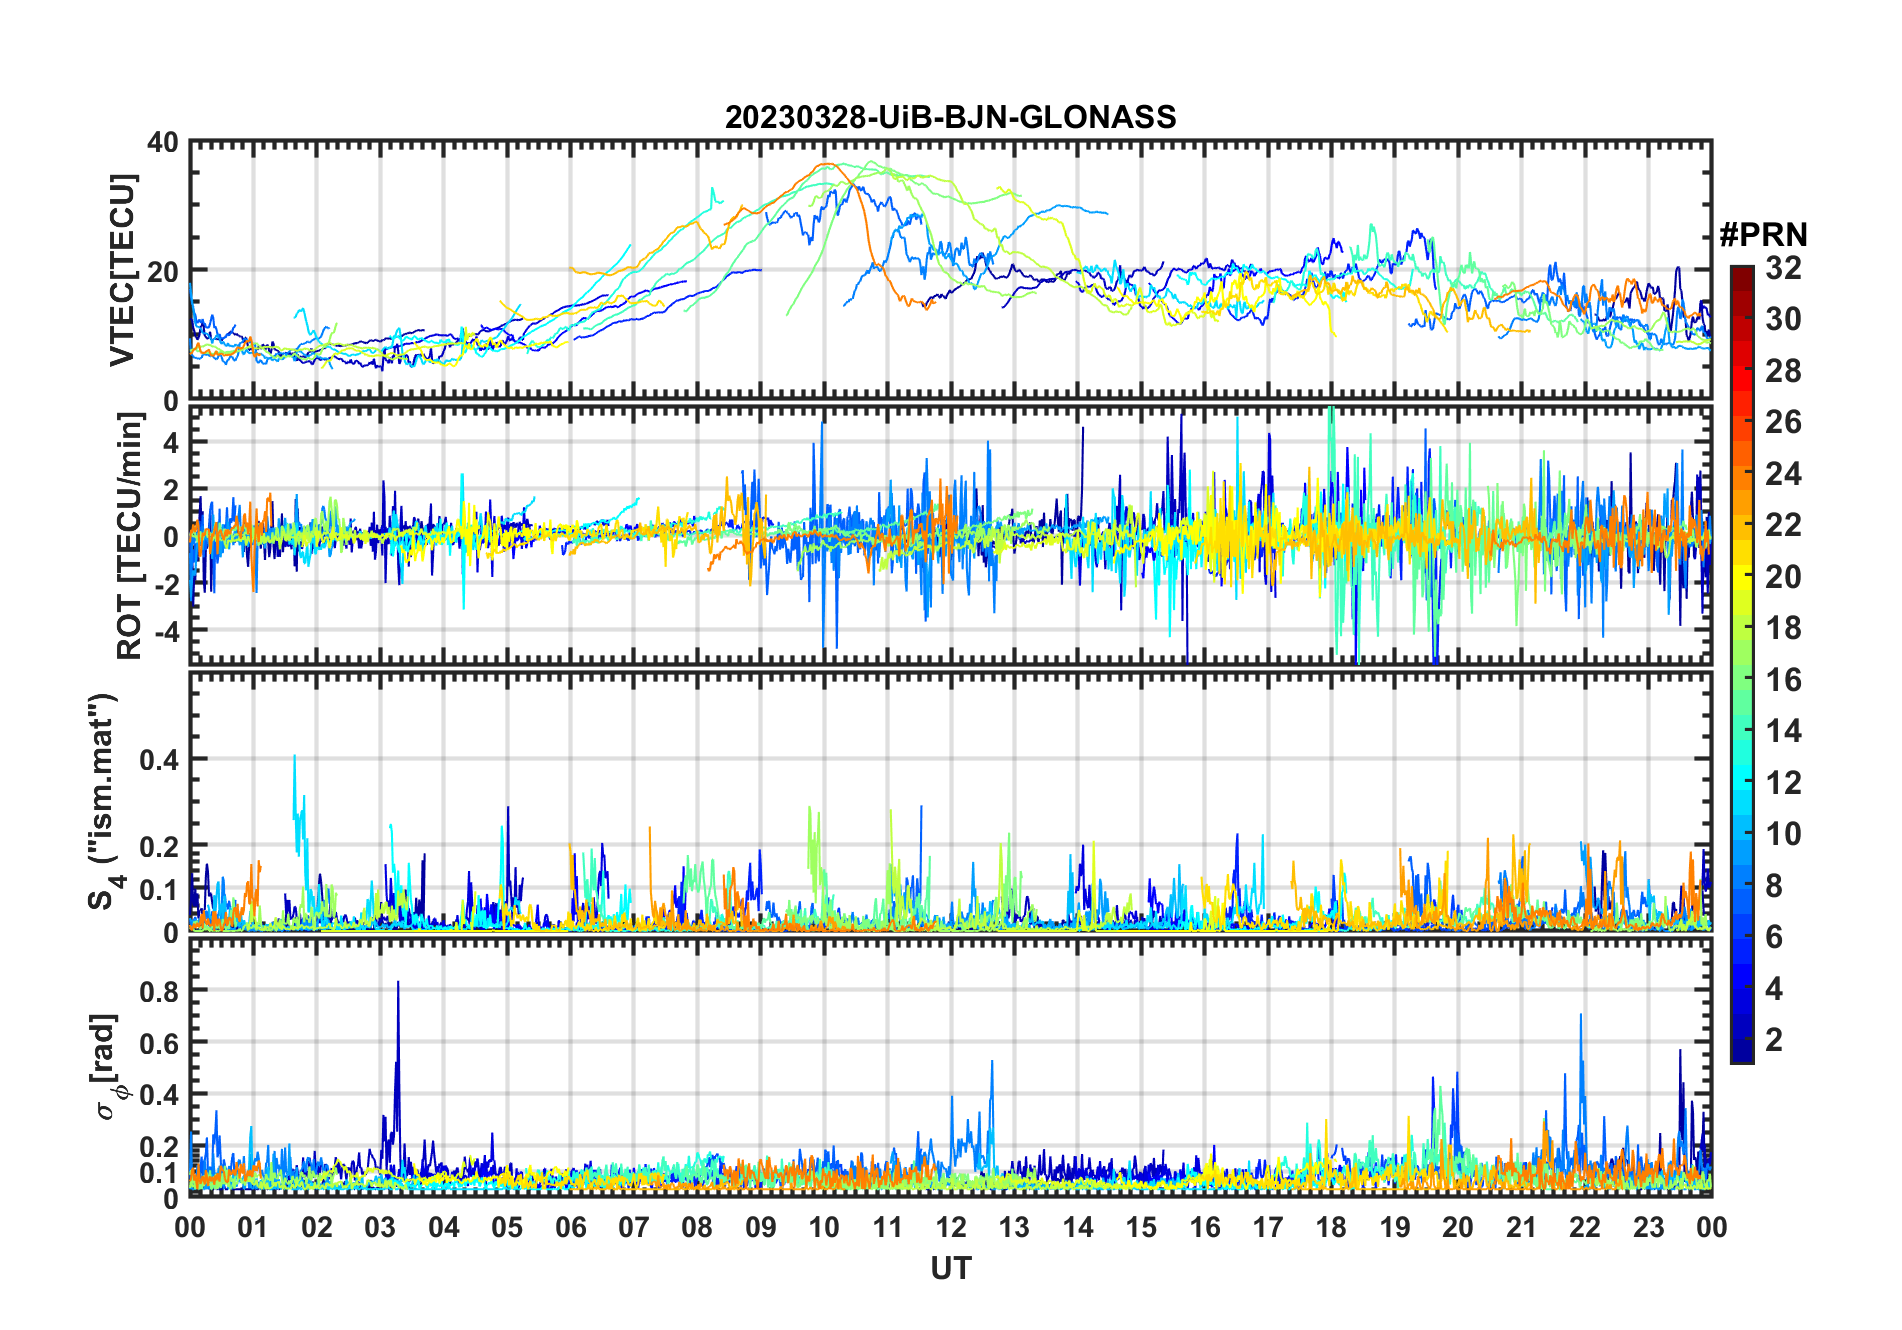The width and height of the screenshot is (1902, 1330).
Task: Click the cyan S4 peak reaching 0.4
Action: [294, 758]
